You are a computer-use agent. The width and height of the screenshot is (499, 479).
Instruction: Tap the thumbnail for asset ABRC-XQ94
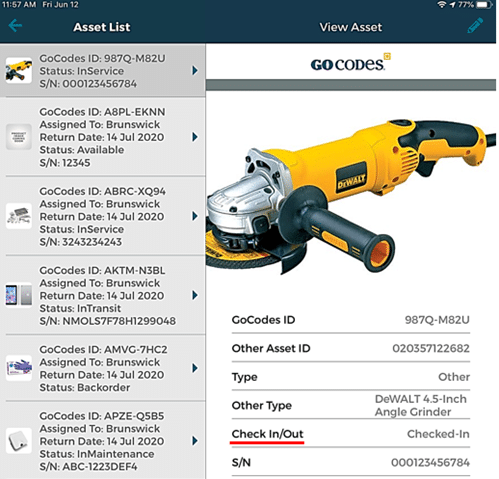pyautogui.click(x=19, y=216)
